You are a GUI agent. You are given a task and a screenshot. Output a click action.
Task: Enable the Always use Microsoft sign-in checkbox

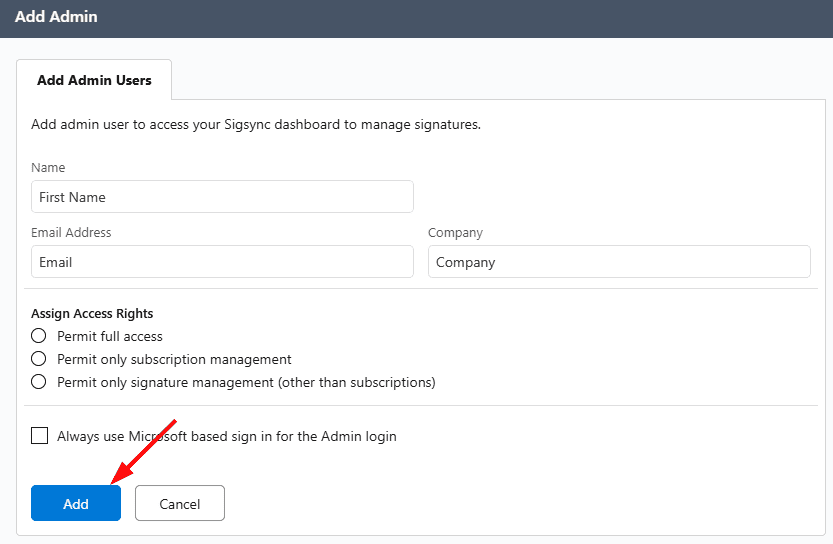tap(40, 436)
